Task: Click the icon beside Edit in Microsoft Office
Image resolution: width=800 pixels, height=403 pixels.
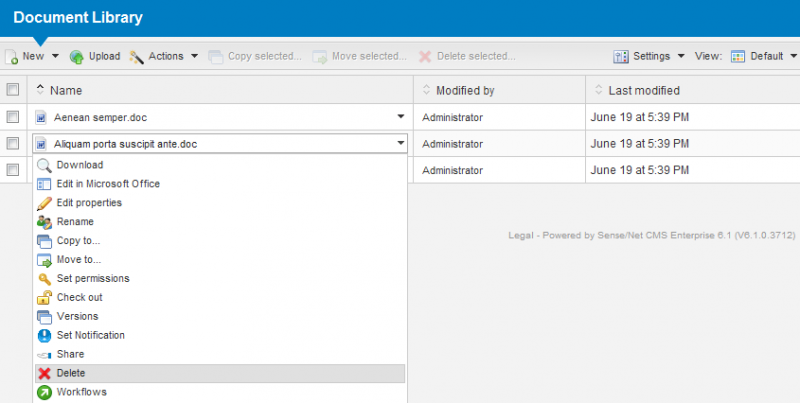Action: pos(44,184)
